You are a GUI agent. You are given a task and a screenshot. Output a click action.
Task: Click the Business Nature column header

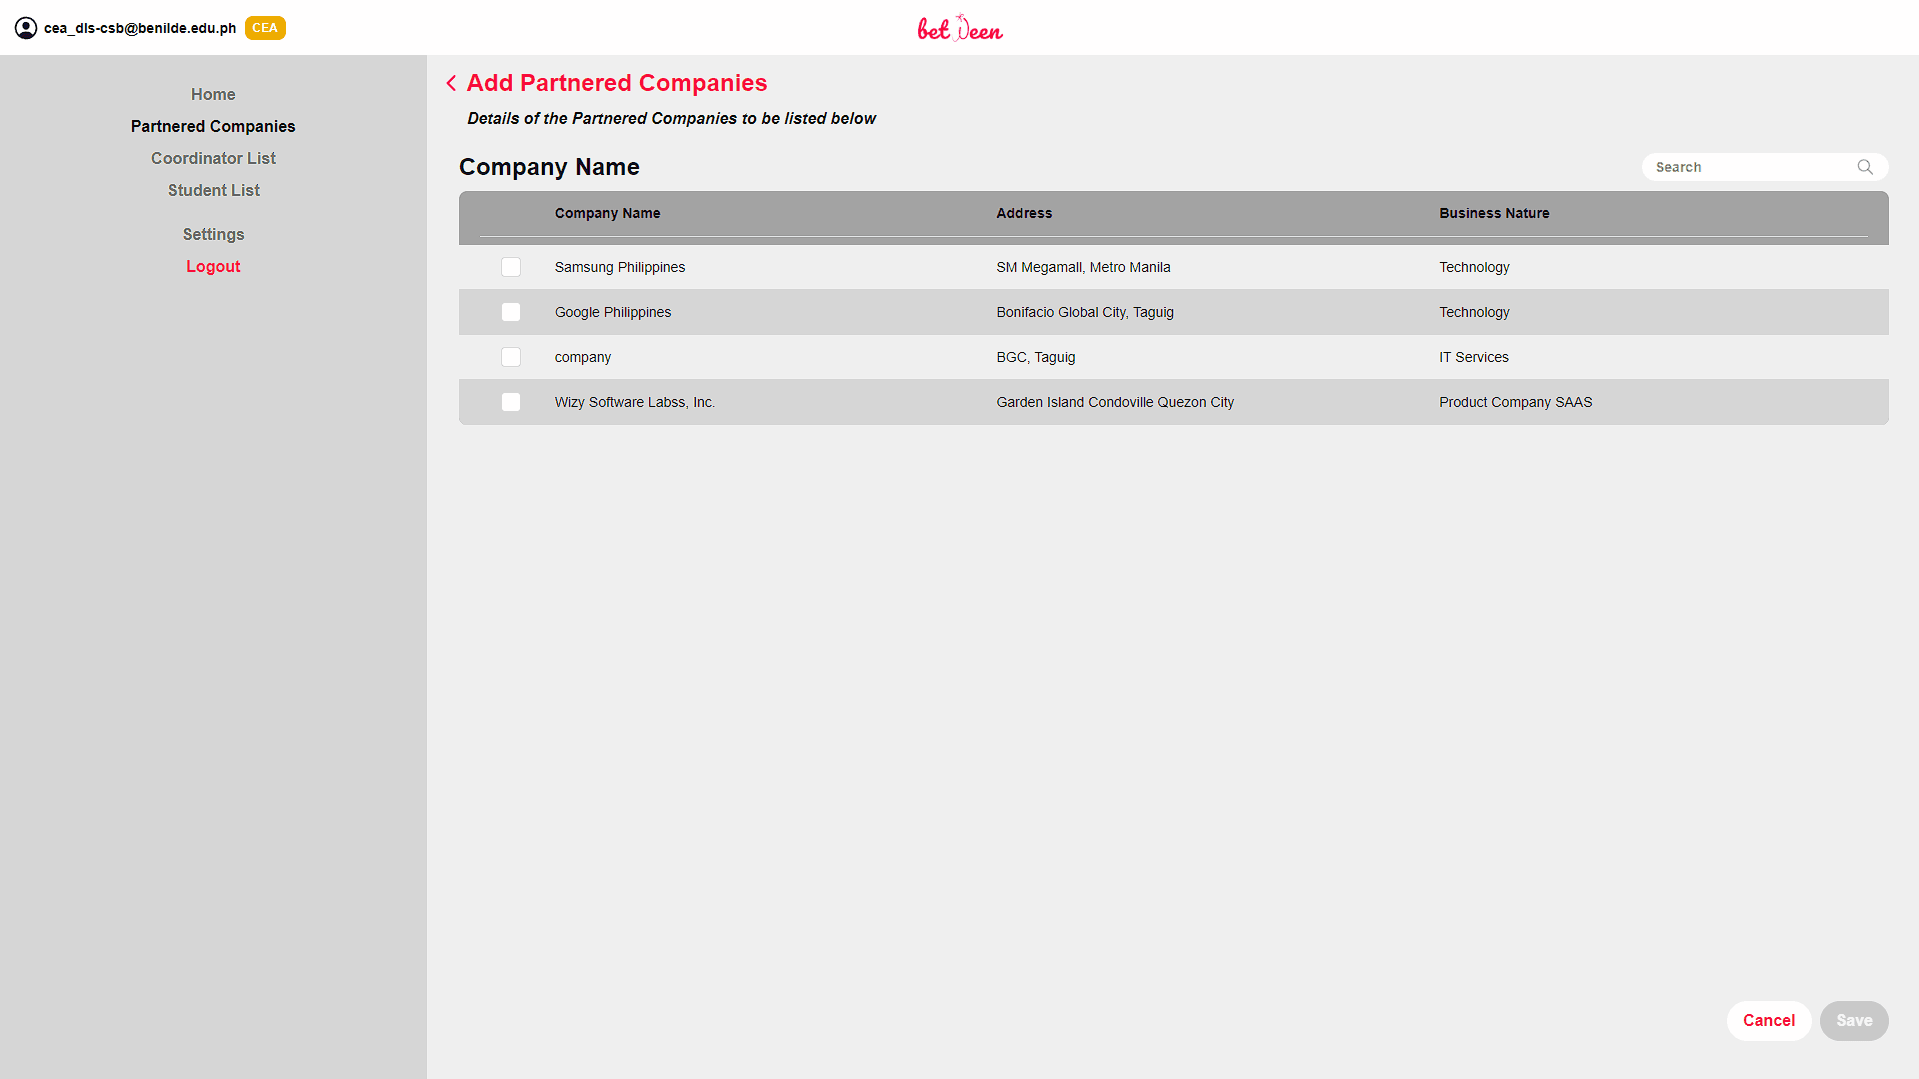(1494, 213)
